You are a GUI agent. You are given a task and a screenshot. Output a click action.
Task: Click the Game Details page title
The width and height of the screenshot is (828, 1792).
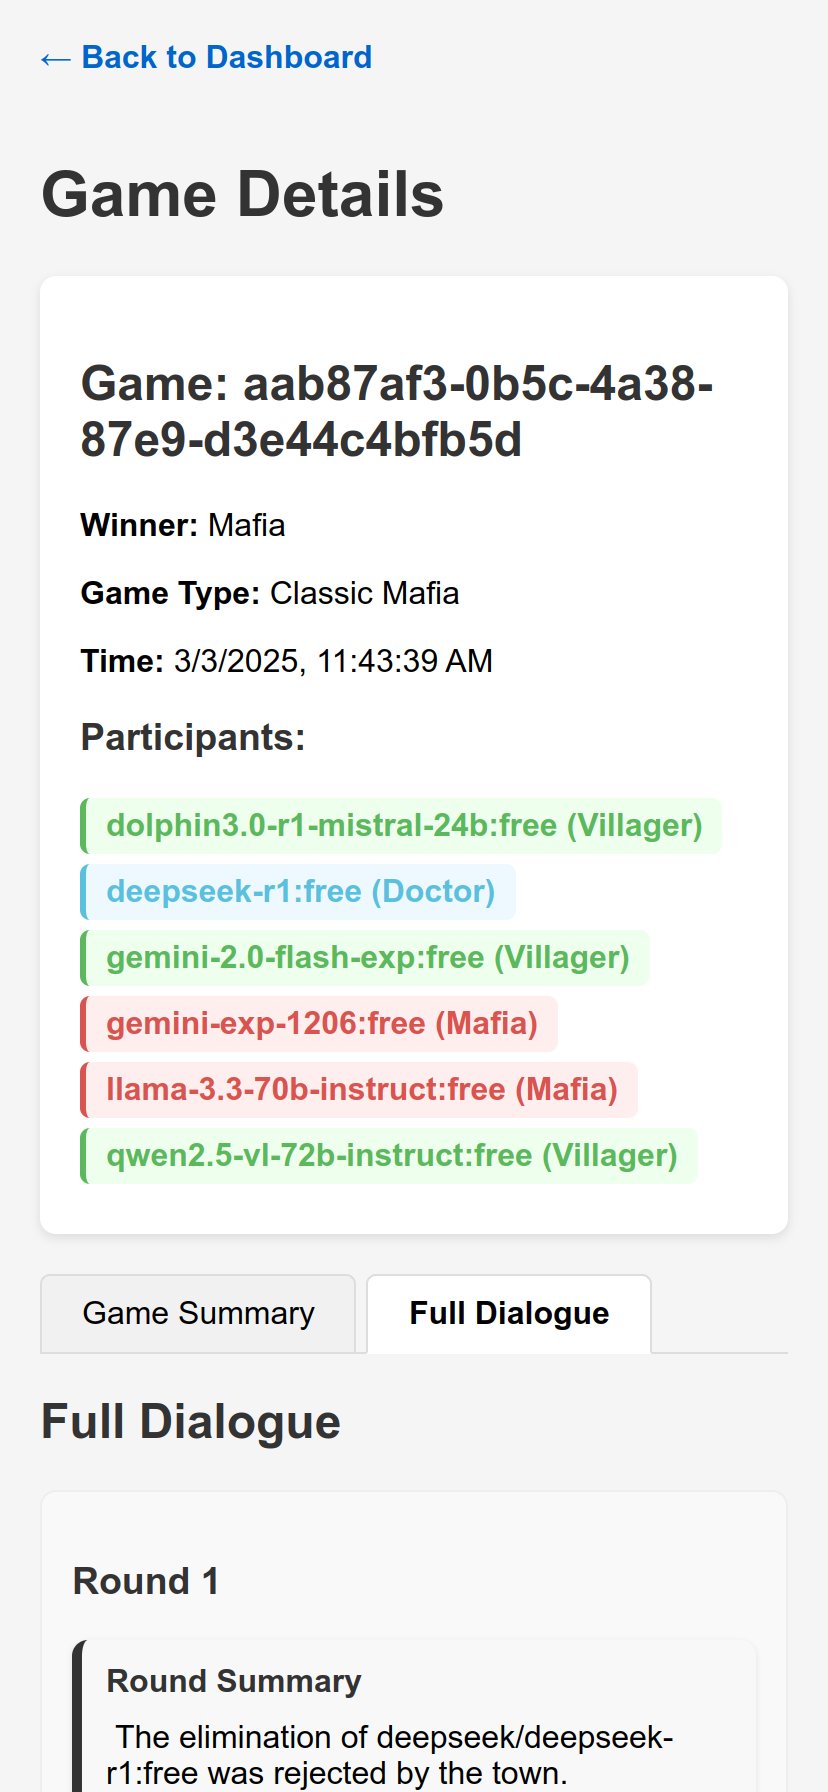(x=242, y=194)
